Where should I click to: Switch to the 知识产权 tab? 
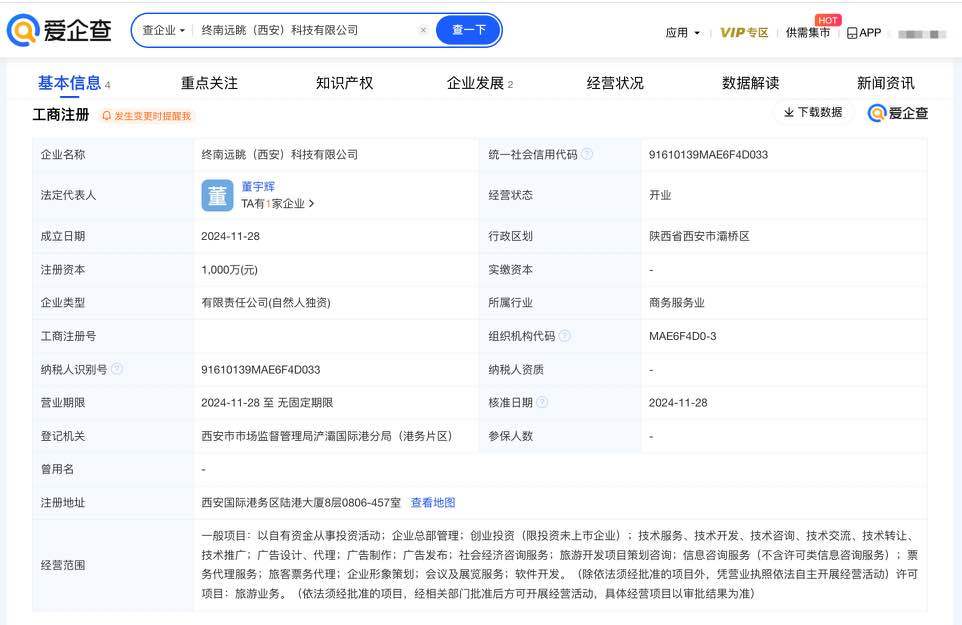pos(344,83)
